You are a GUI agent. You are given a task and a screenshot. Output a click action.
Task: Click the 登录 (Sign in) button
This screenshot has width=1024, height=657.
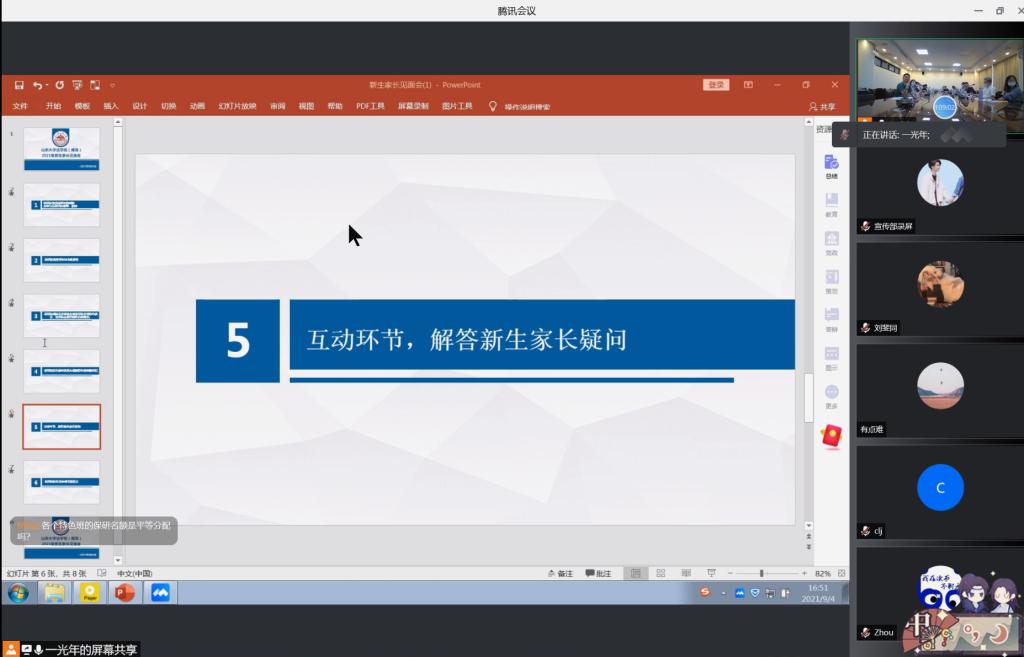tap(715, 85)
